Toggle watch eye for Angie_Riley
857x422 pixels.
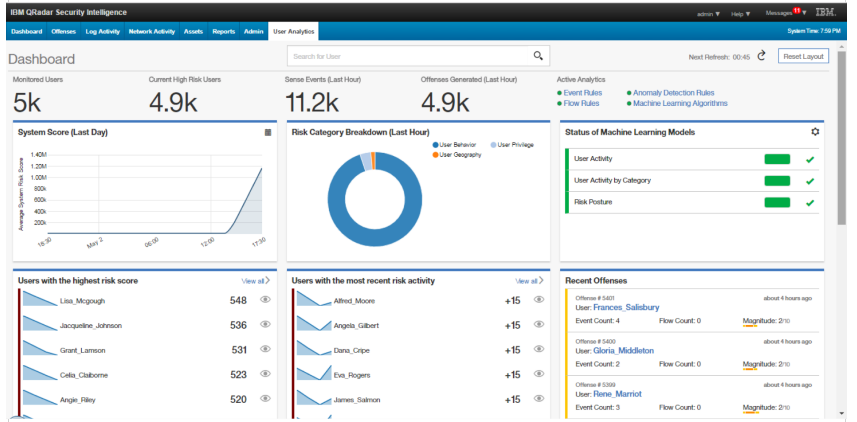[x=266, y=398]
